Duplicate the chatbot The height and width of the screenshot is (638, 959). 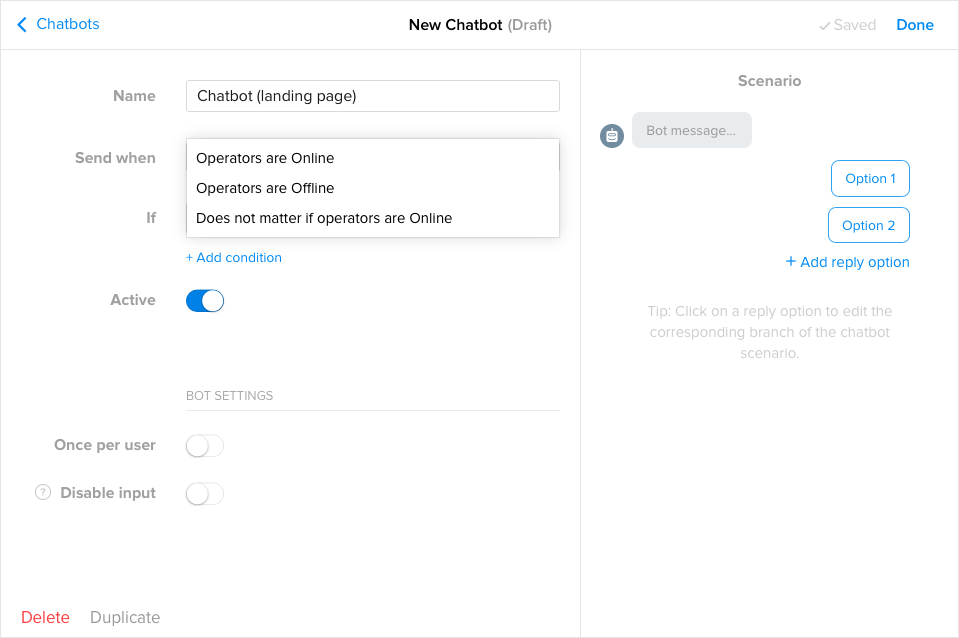124,617
